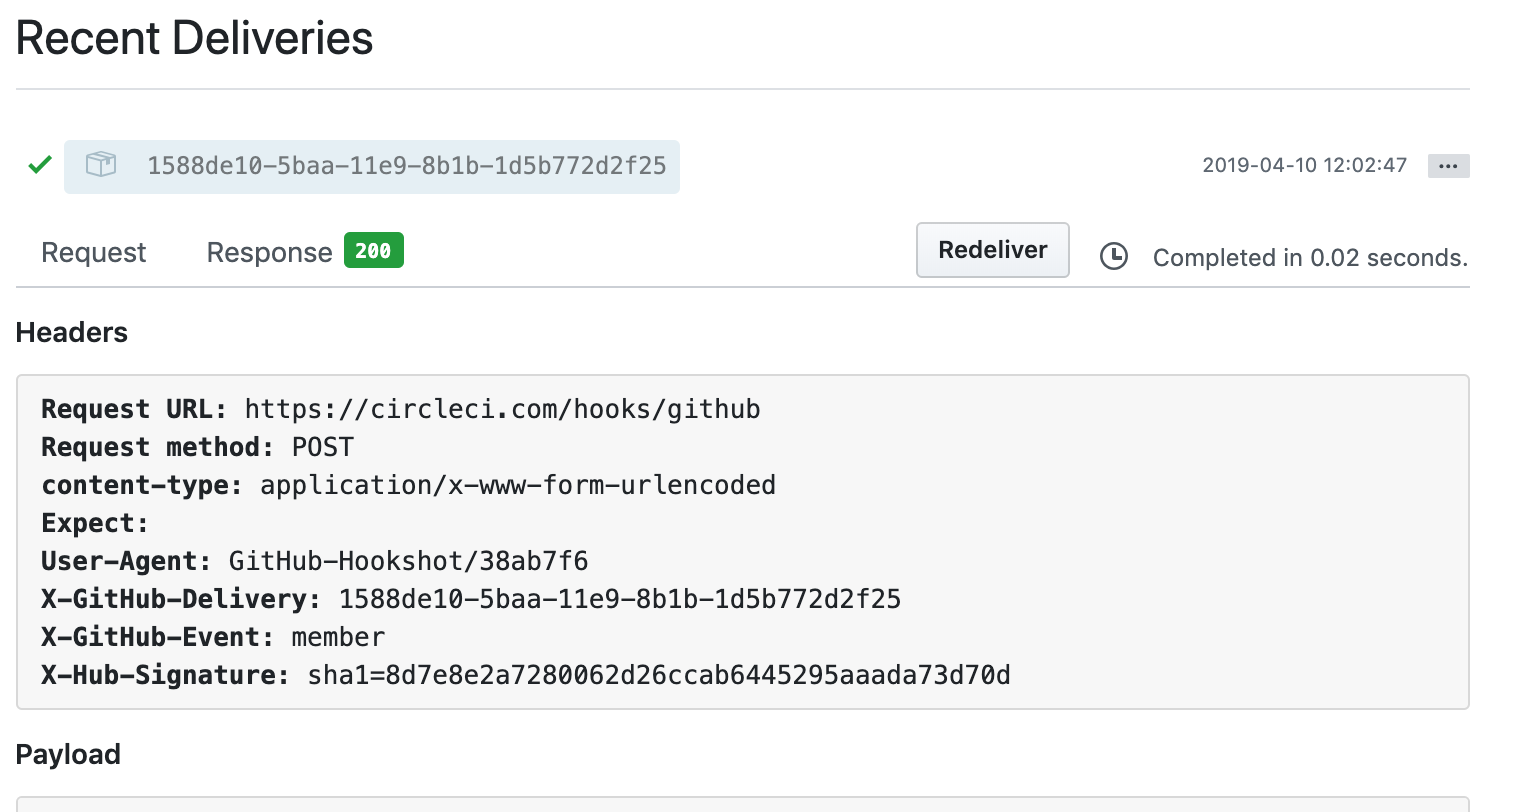Image resolution: width=1514 pixels, height=812 pixels.
Task: Switch to the Response tab
Action: [269, 253]
